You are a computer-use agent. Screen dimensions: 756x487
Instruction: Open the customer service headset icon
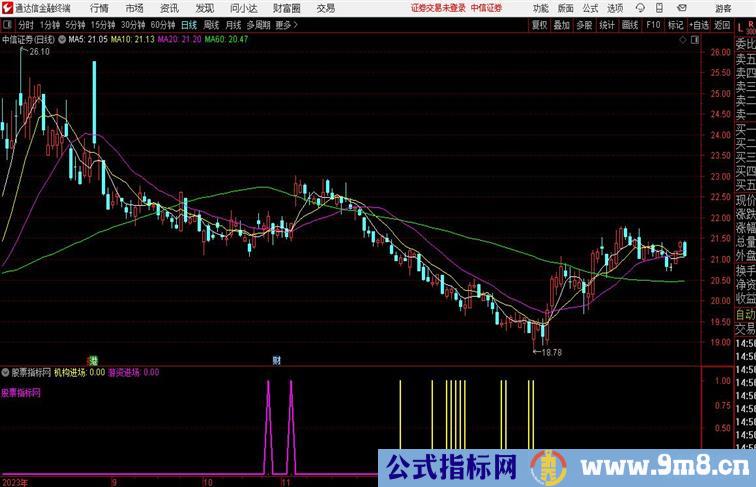point(640,8)
